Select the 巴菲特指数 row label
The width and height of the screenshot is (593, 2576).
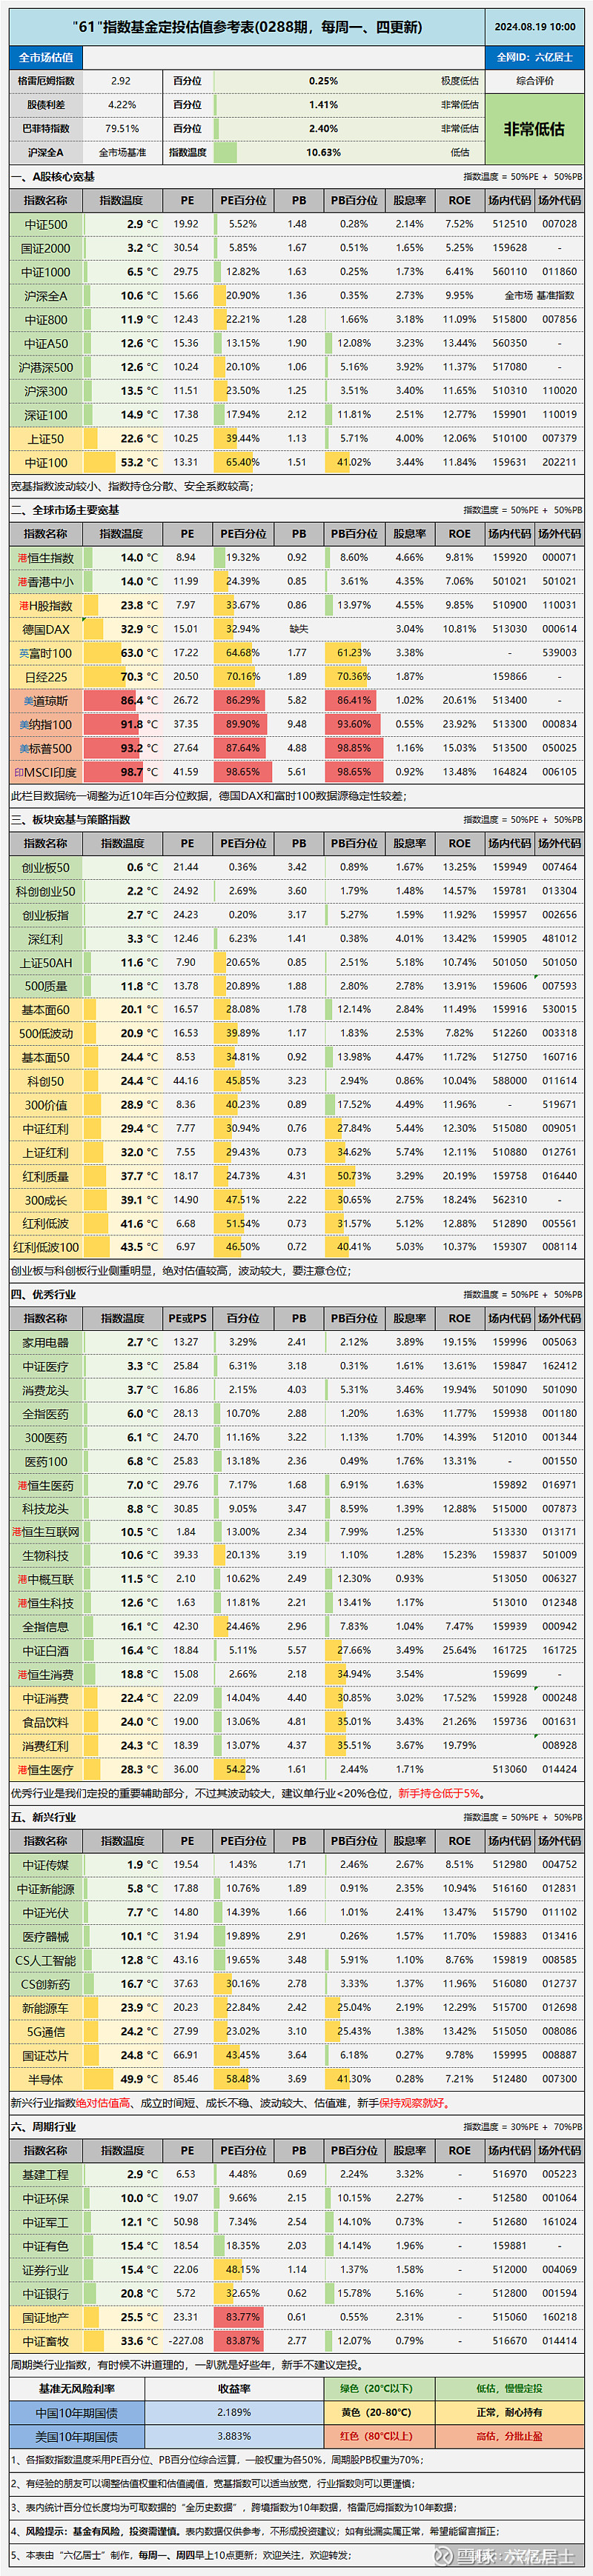click(x=46, y=129)
